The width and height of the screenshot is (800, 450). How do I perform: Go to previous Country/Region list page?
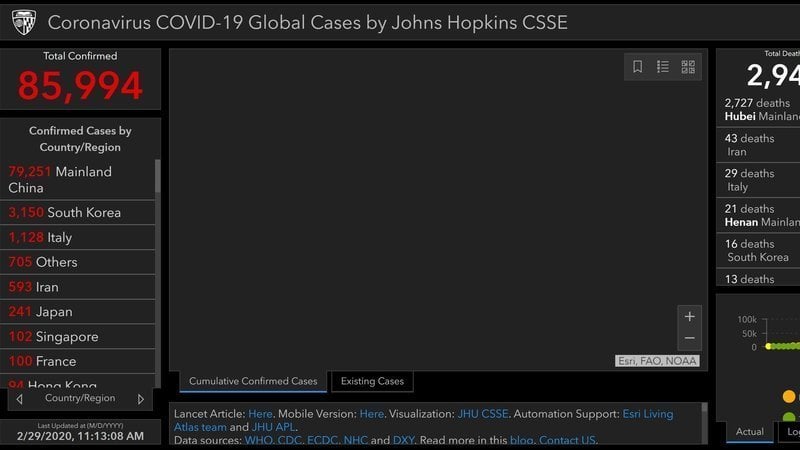click(x=19, y=399)
